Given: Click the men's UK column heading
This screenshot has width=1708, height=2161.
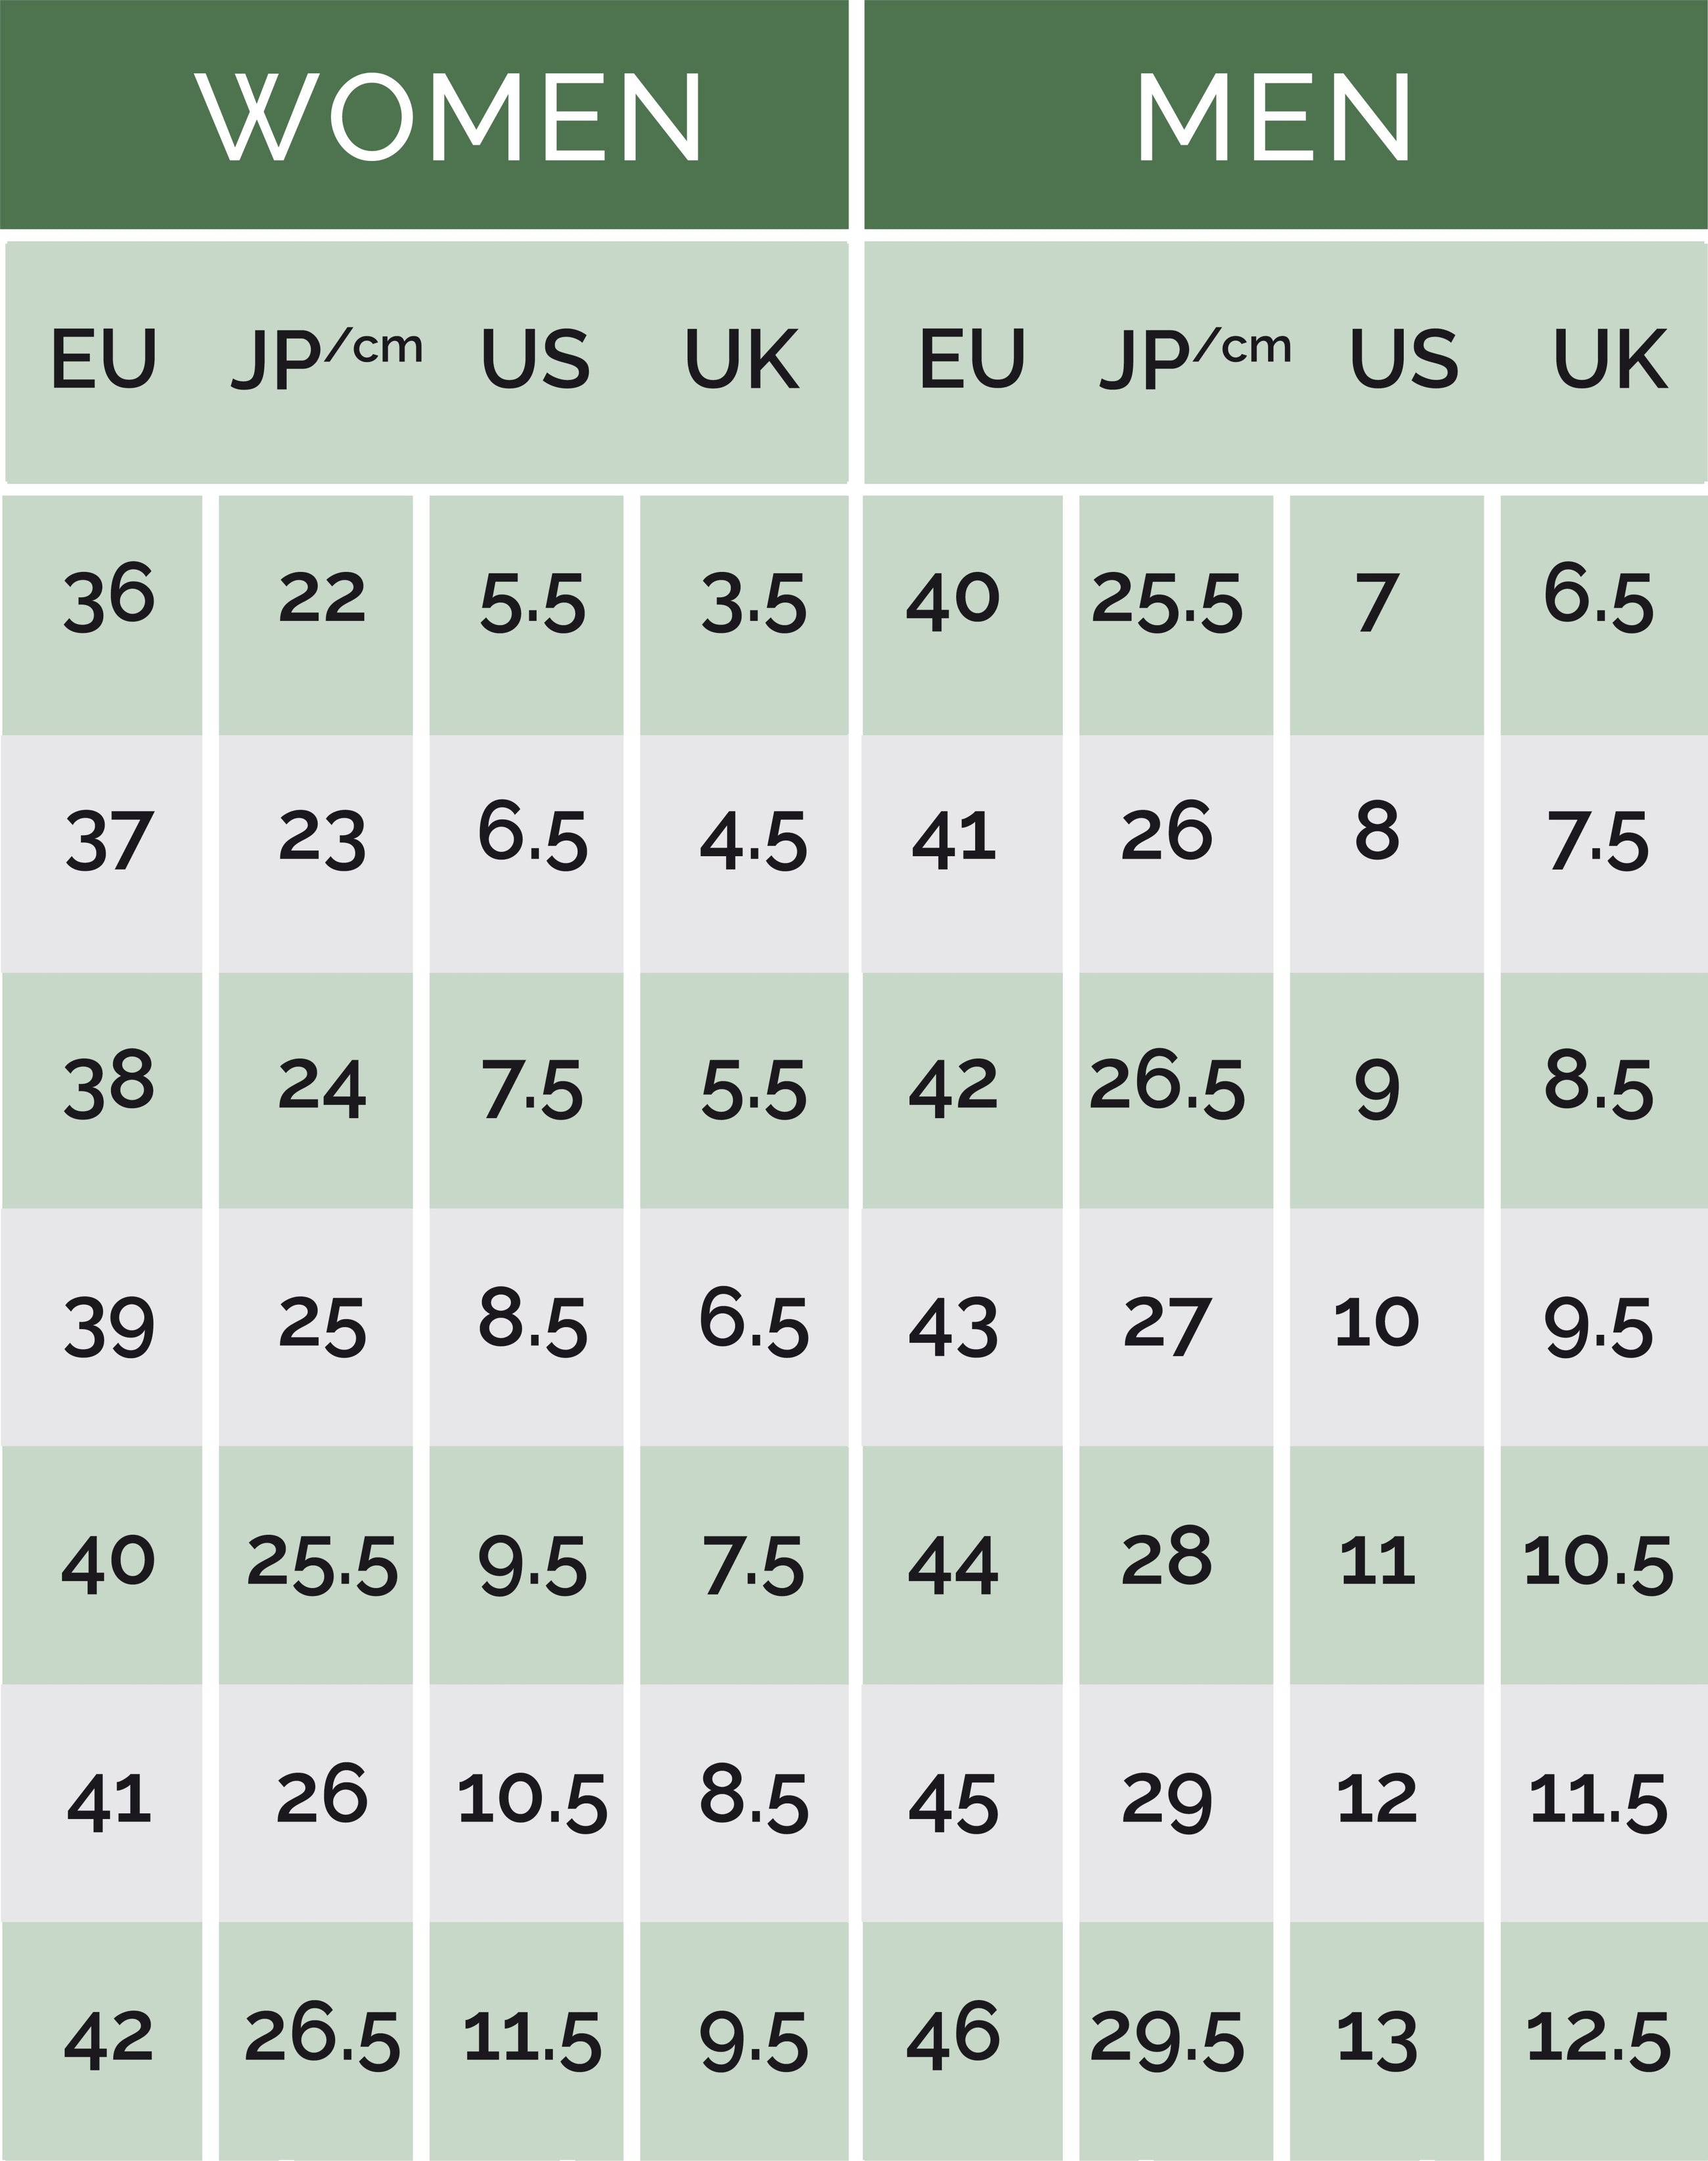Looking at the screenshot, I should 1609,359.
